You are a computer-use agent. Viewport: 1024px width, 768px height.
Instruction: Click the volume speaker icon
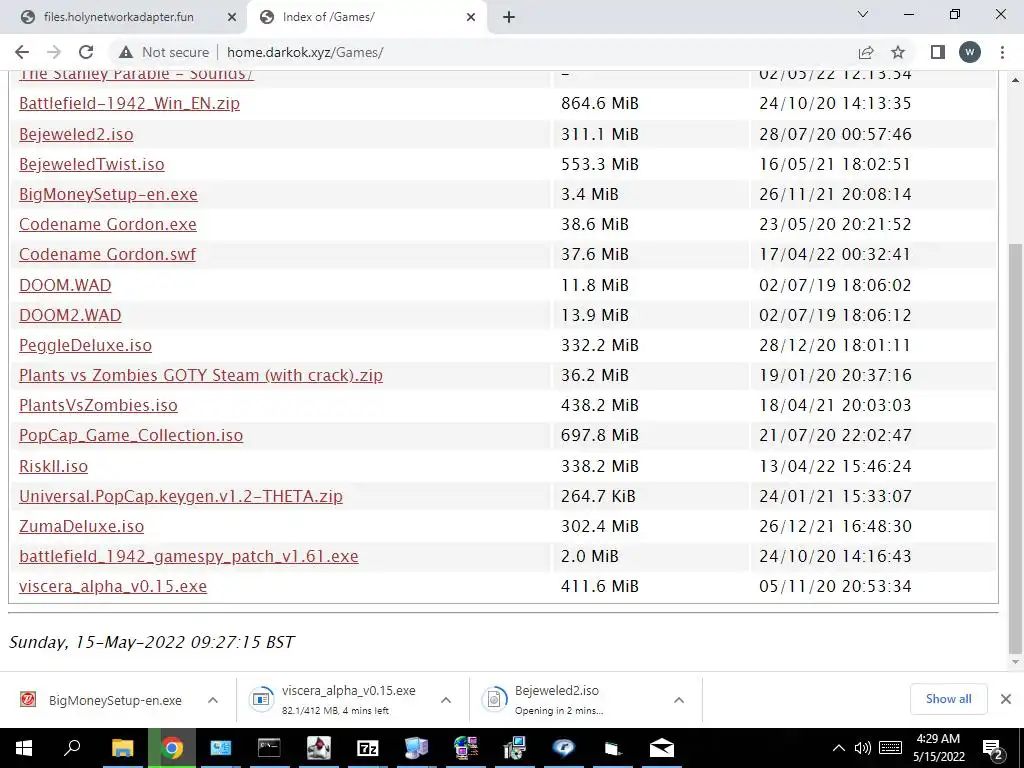(x=863, y=748)
